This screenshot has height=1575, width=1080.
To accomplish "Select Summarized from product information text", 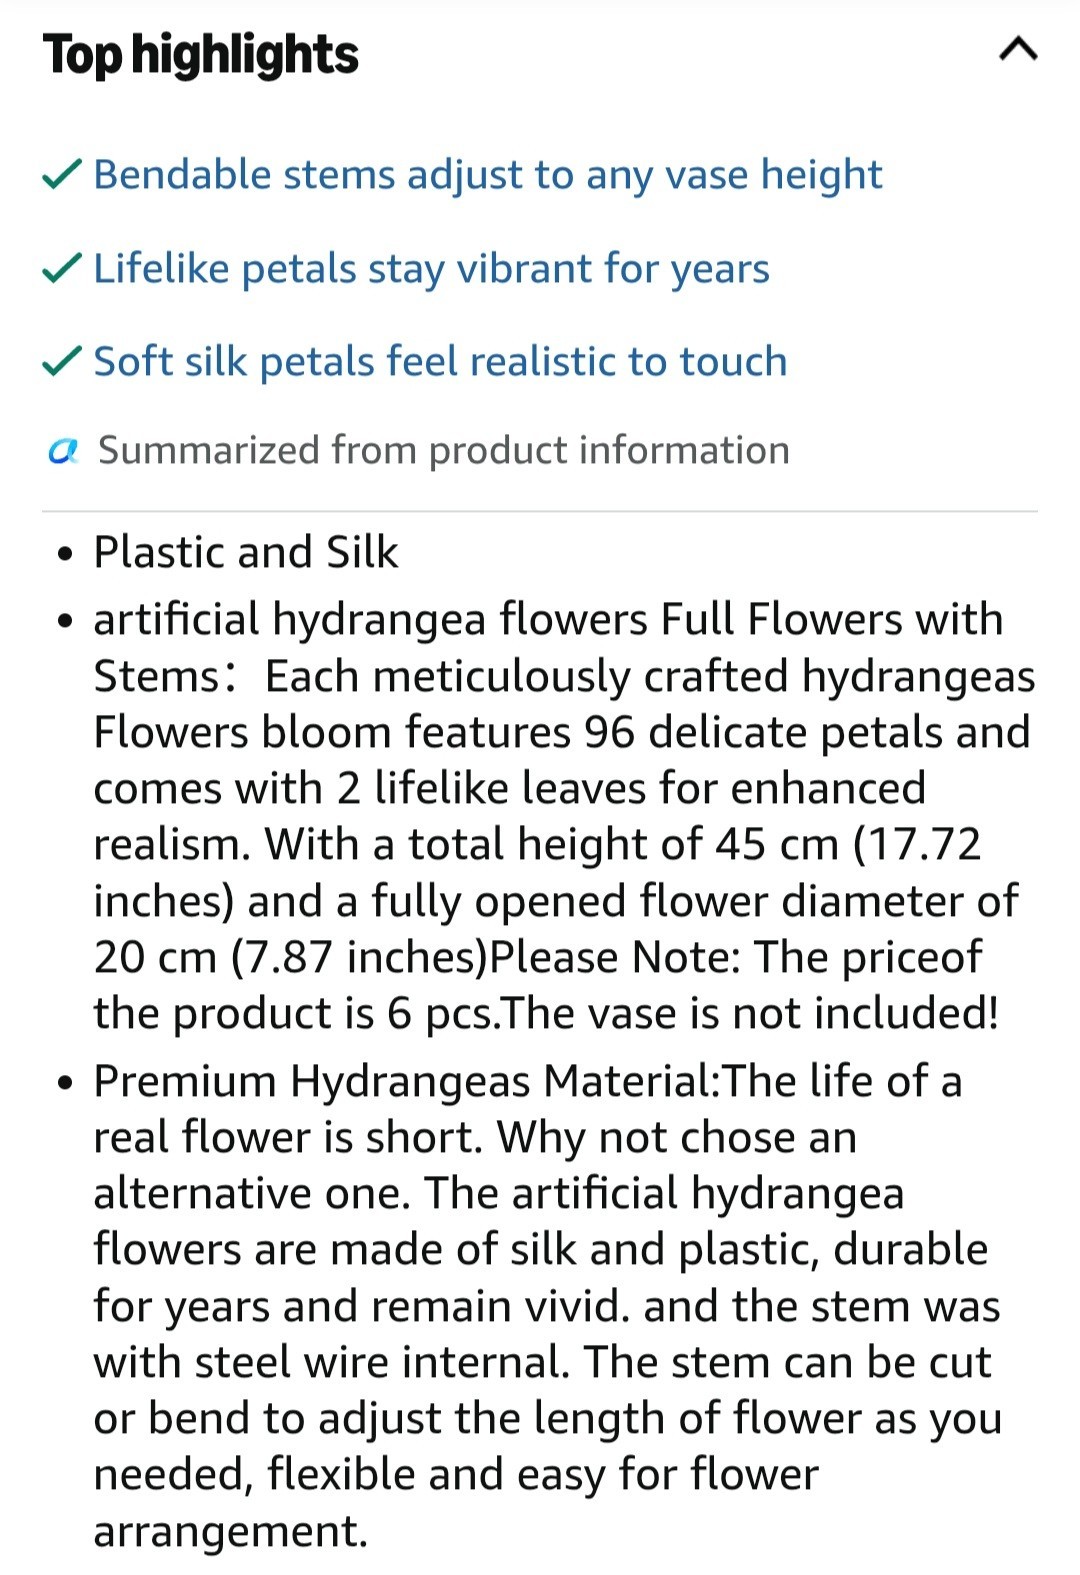I will [444, 451].
